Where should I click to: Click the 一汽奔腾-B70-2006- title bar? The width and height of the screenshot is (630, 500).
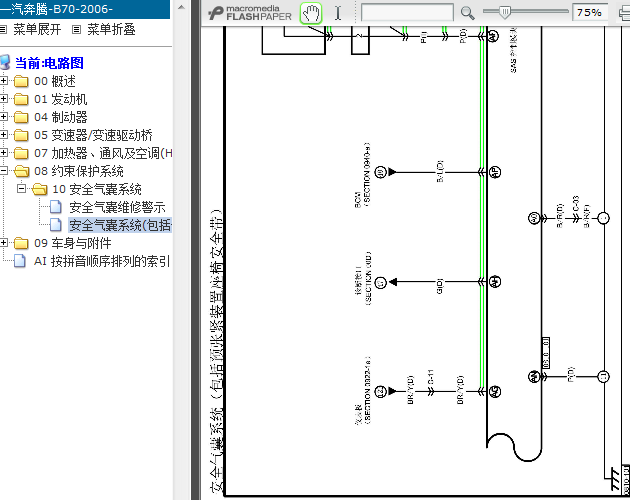pyautogui.click(x=85, y=9)
